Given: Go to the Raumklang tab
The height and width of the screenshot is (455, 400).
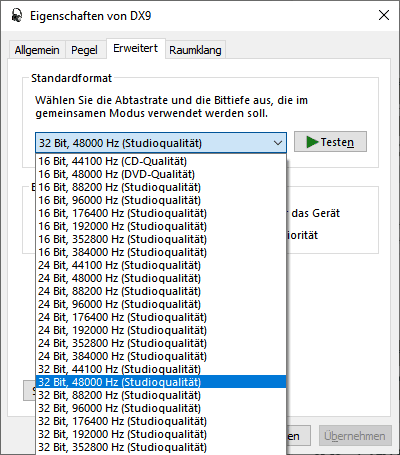Looking at the screenshot, I should pos(195,50).
